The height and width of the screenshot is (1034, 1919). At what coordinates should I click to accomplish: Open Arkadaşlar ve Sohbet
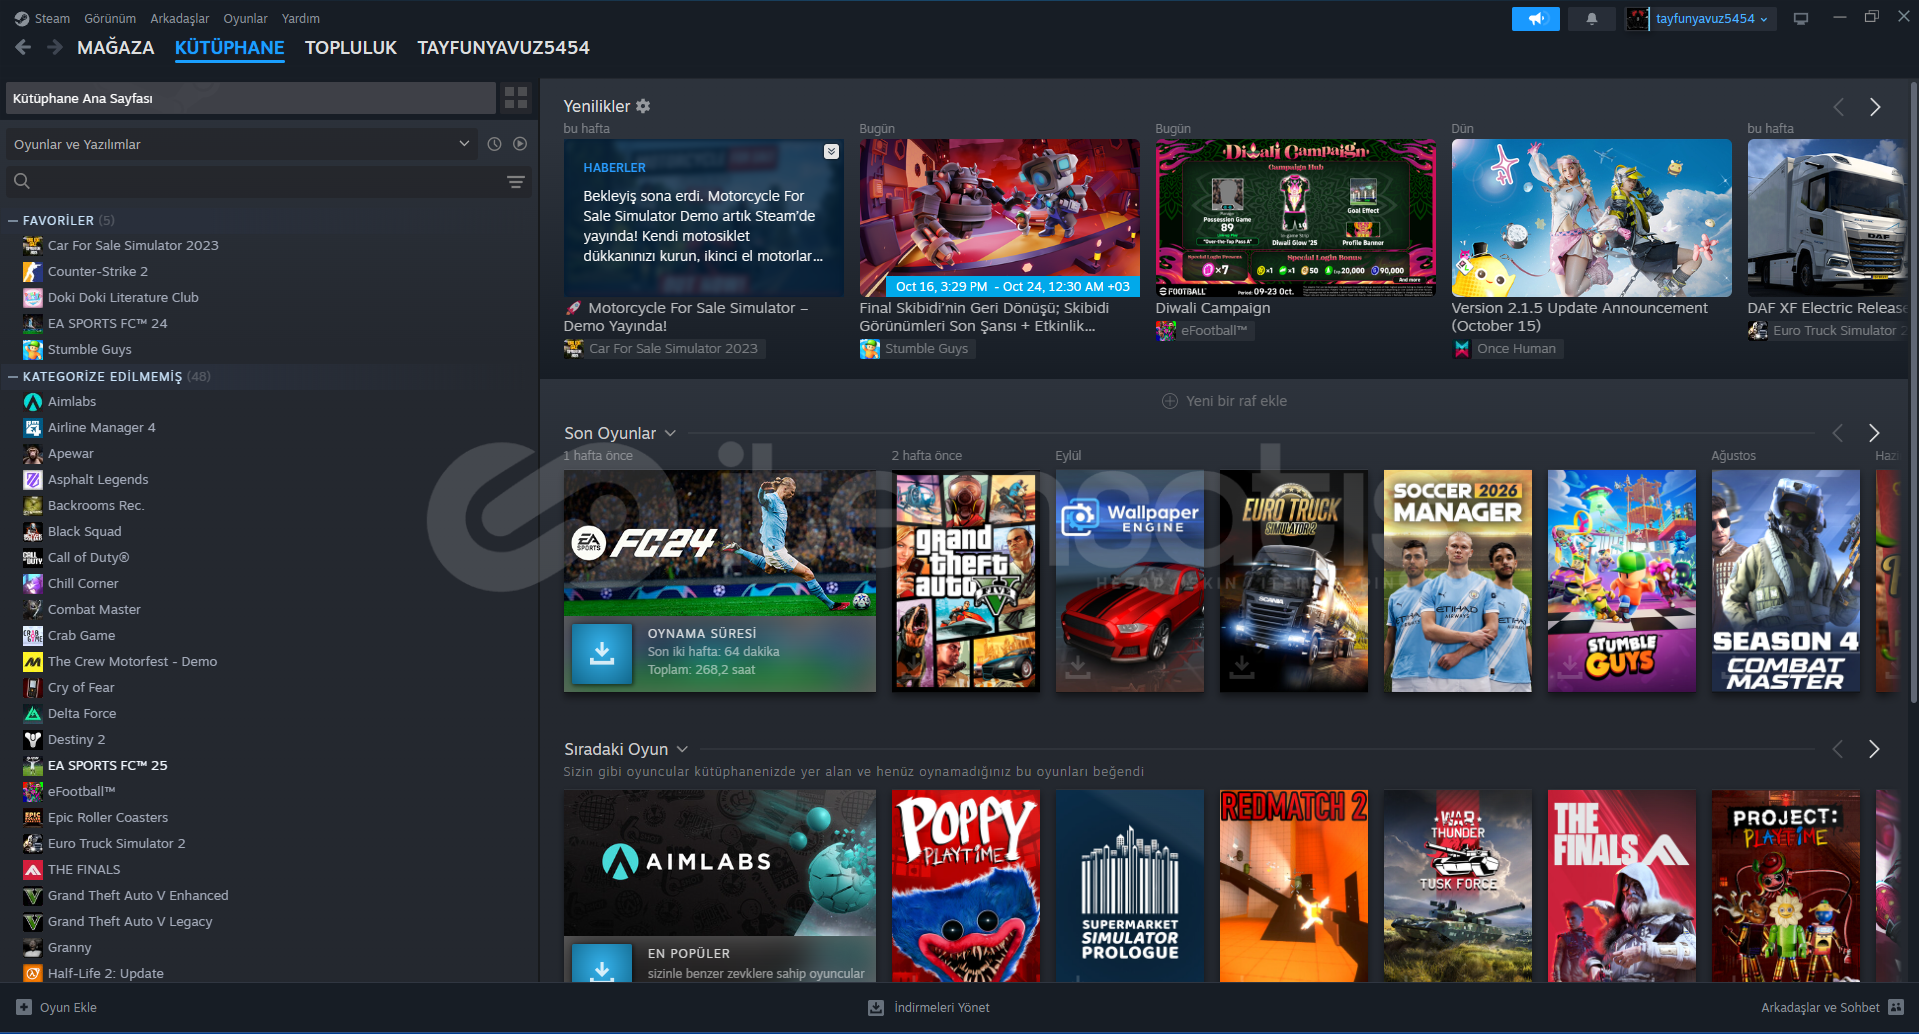click(1832, 1007)
